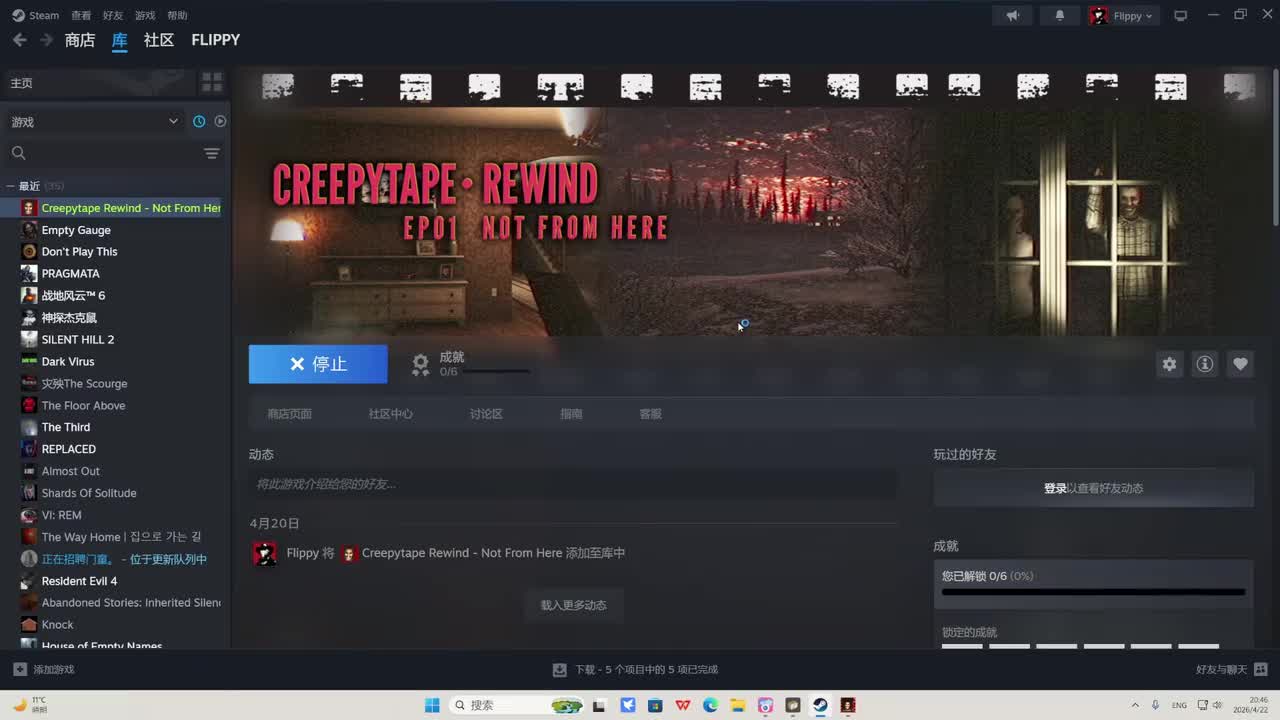
Task: Go to 库 tab
Action: pyautogui.click(x=119, y=40)
